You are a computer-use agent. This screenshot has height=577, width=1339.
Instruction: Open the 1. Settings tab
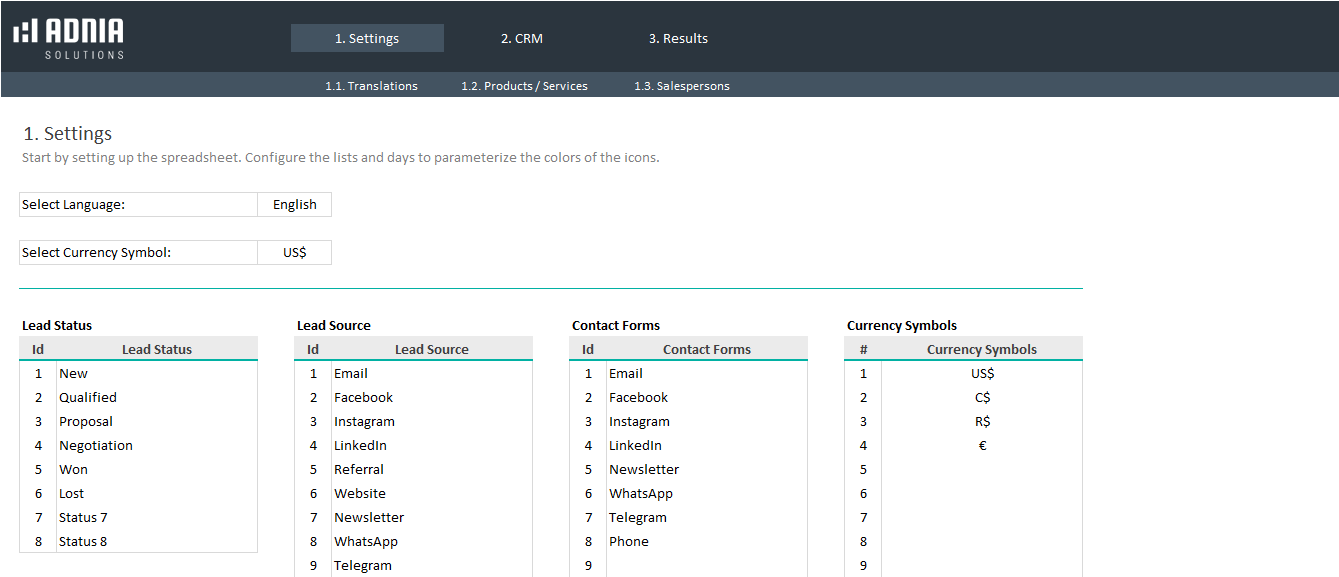(x=367, y=38)
